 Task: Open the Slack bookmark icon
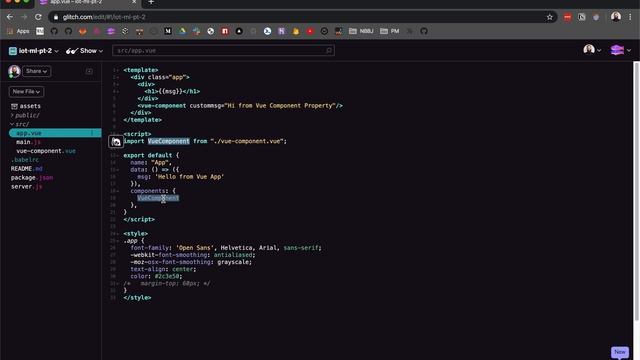[196, 31]
